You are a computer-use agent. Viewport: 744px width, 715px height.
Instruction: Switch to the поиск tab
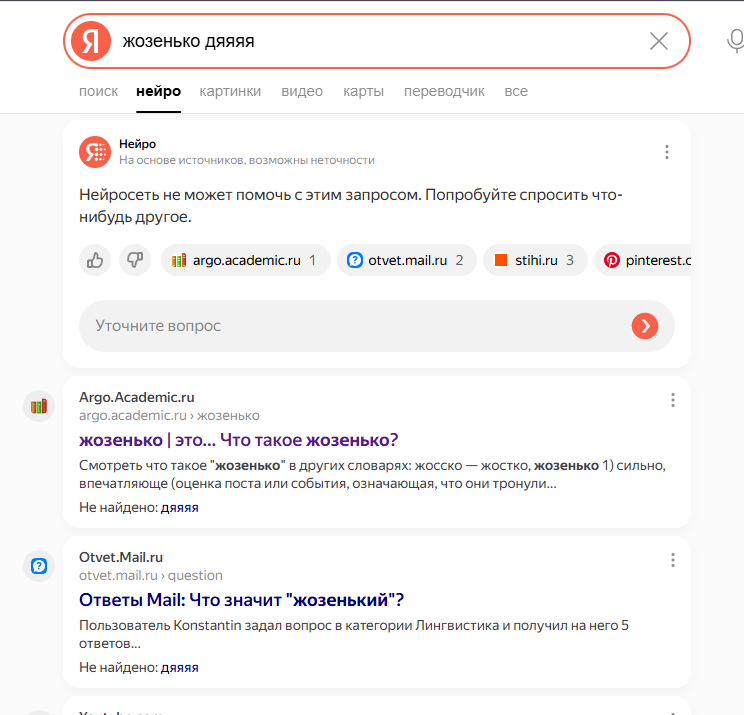pyautogui.click(x=98, y=91)
